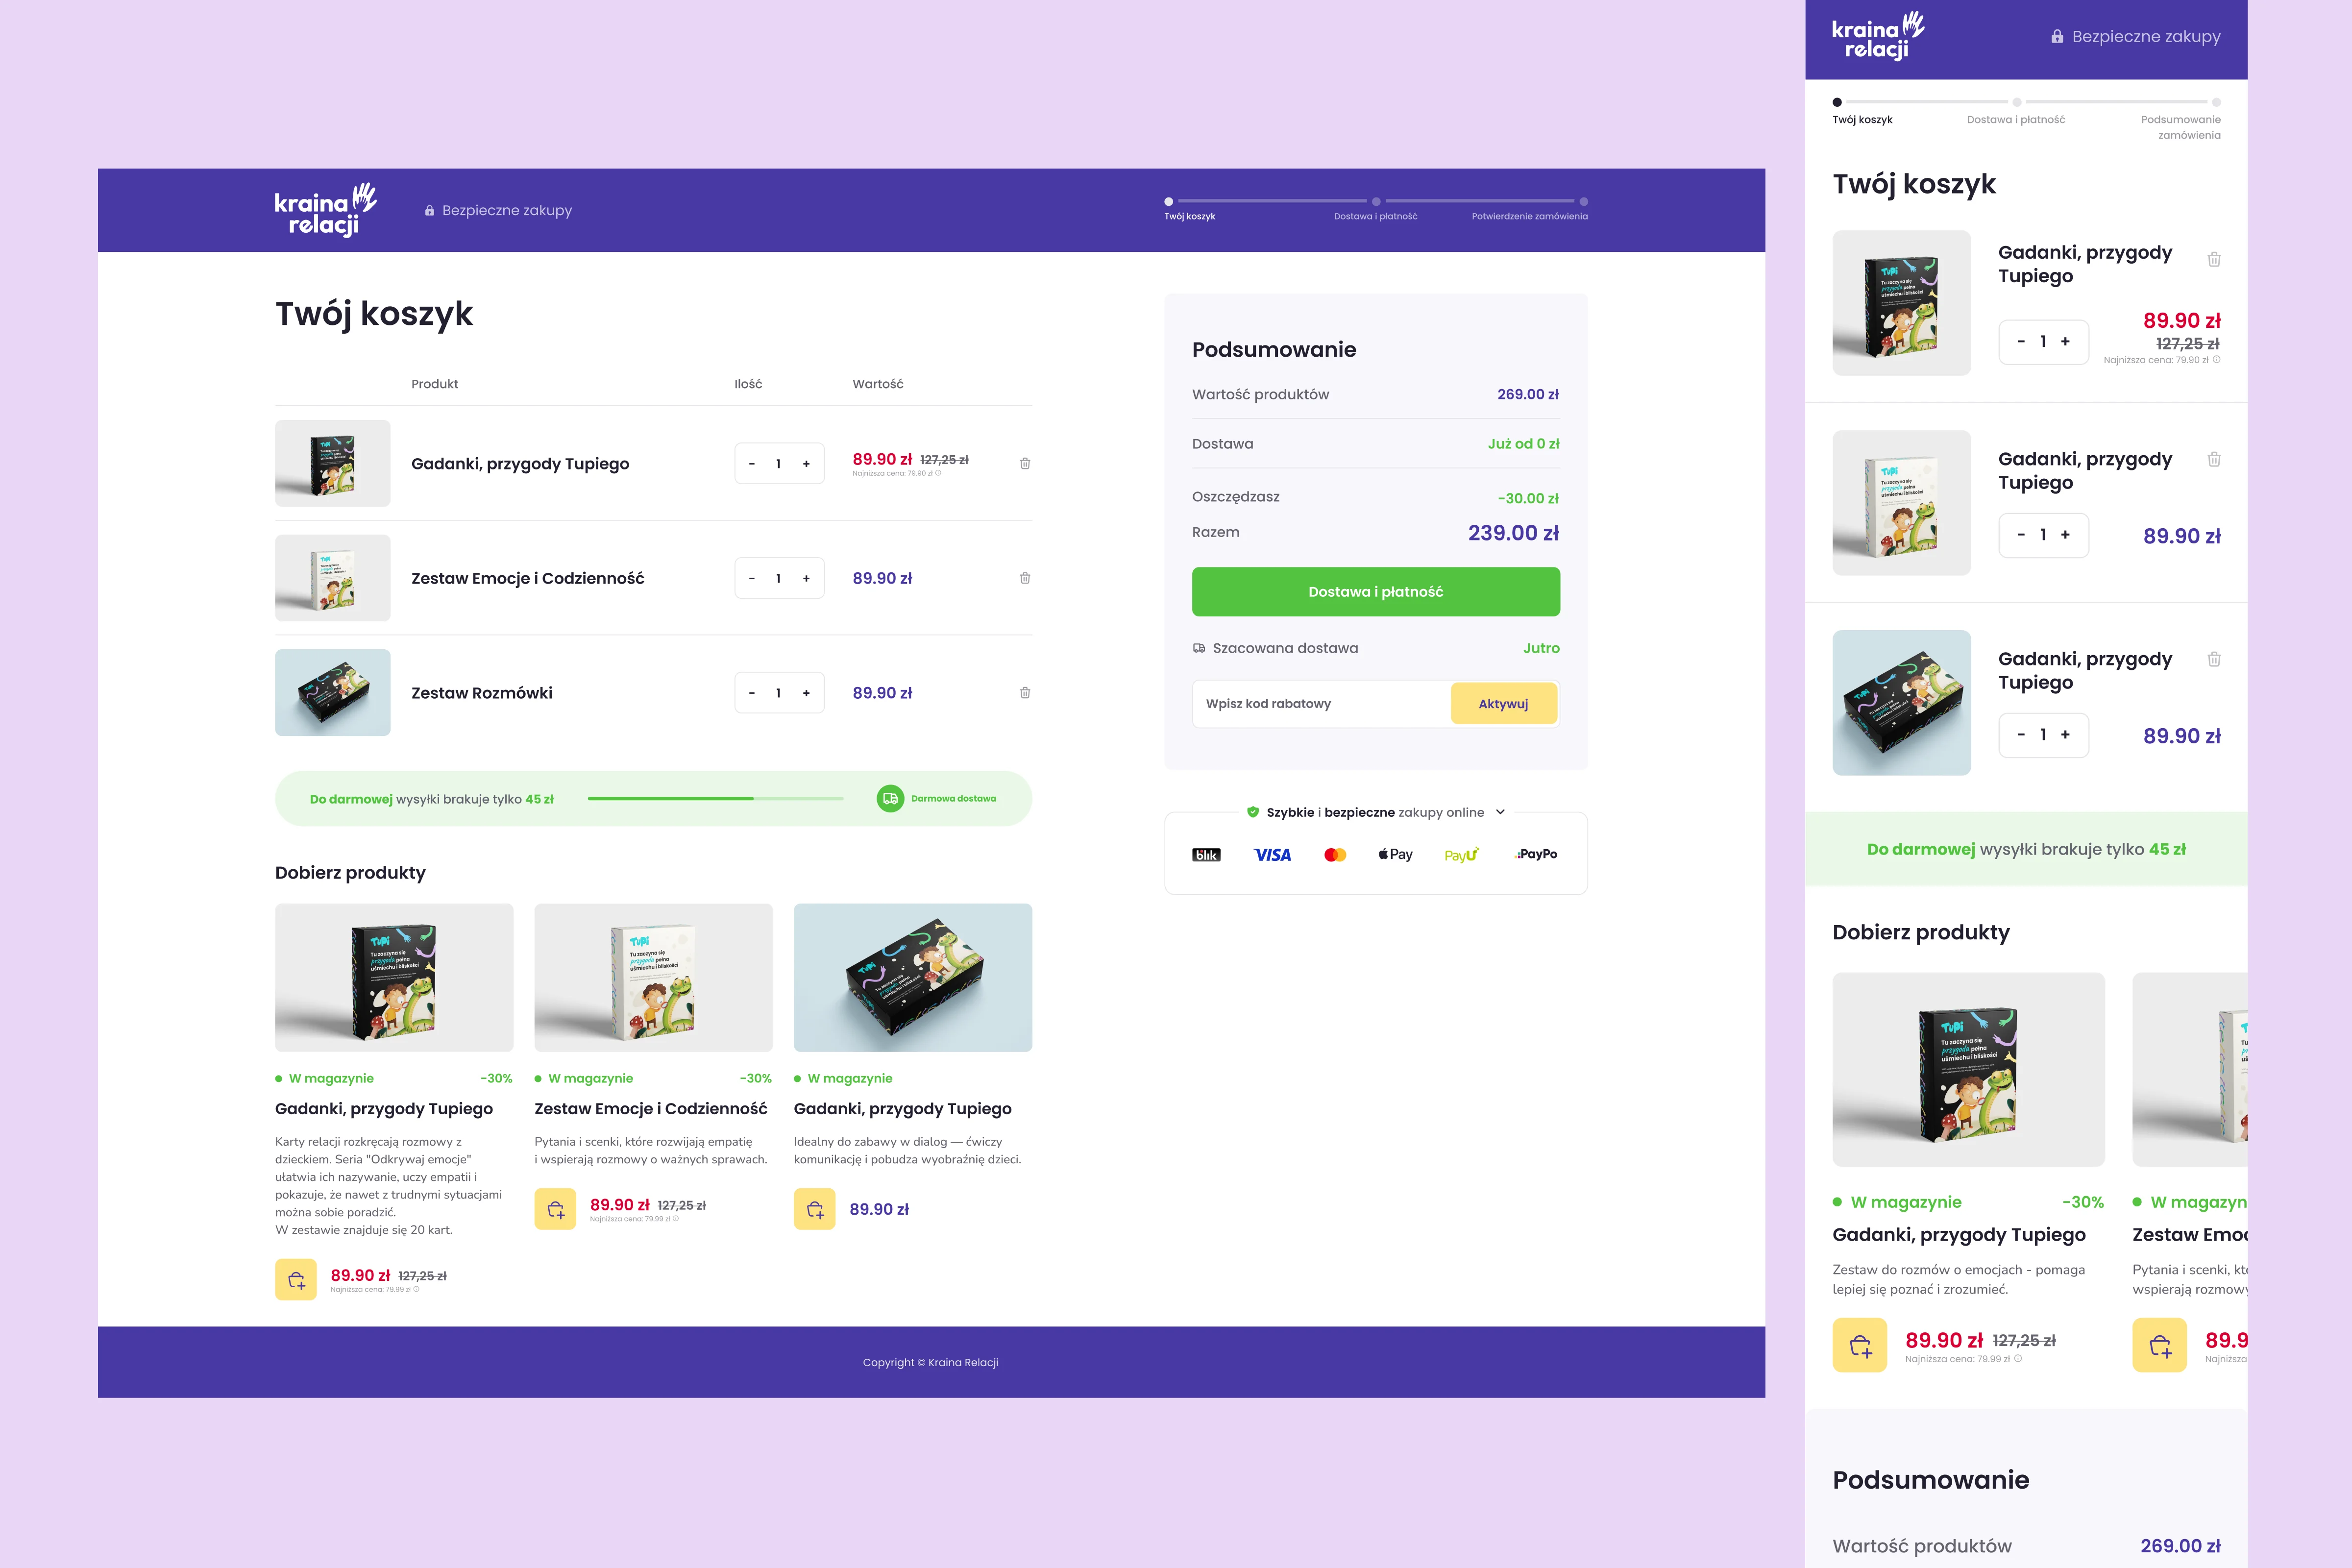2352x1568 pixels.
Task: Remove Zestaw Emocje i Codzienność with trash icon
Action: tap(1025, 578)
